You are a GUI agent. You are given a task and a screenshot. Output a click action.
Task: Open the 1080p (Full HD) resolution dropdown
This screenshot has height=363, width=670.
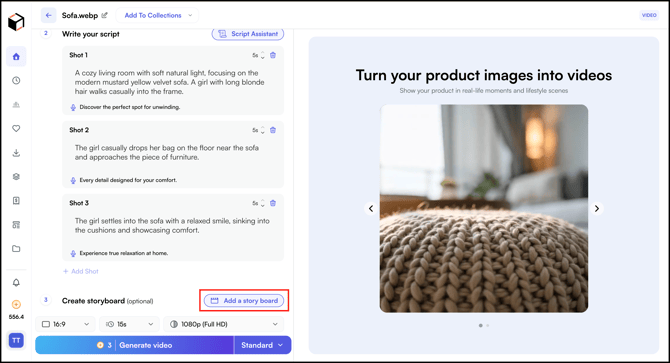[x=223, y=324]
